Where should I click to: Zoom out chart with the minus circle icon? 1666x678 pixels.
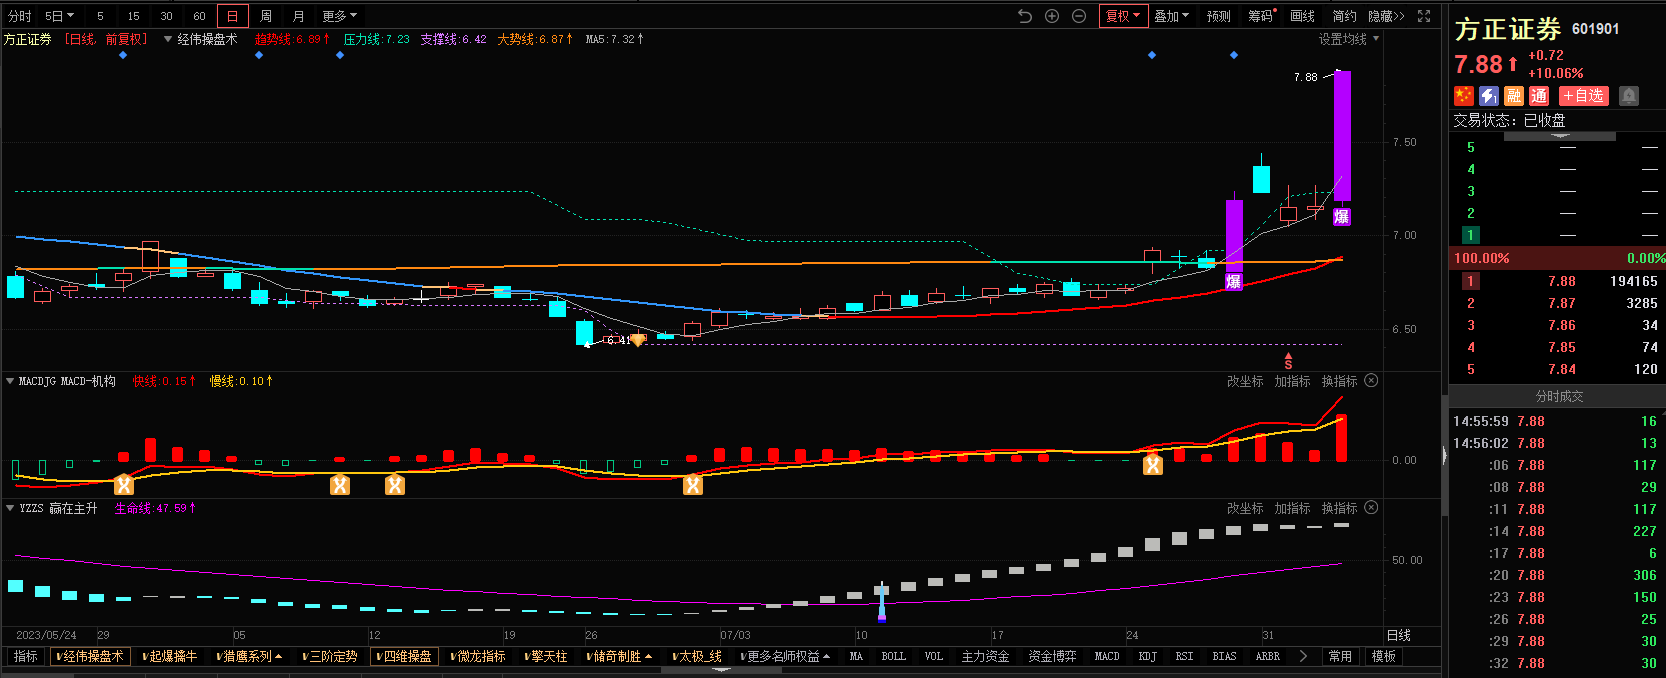[1079, 16]
